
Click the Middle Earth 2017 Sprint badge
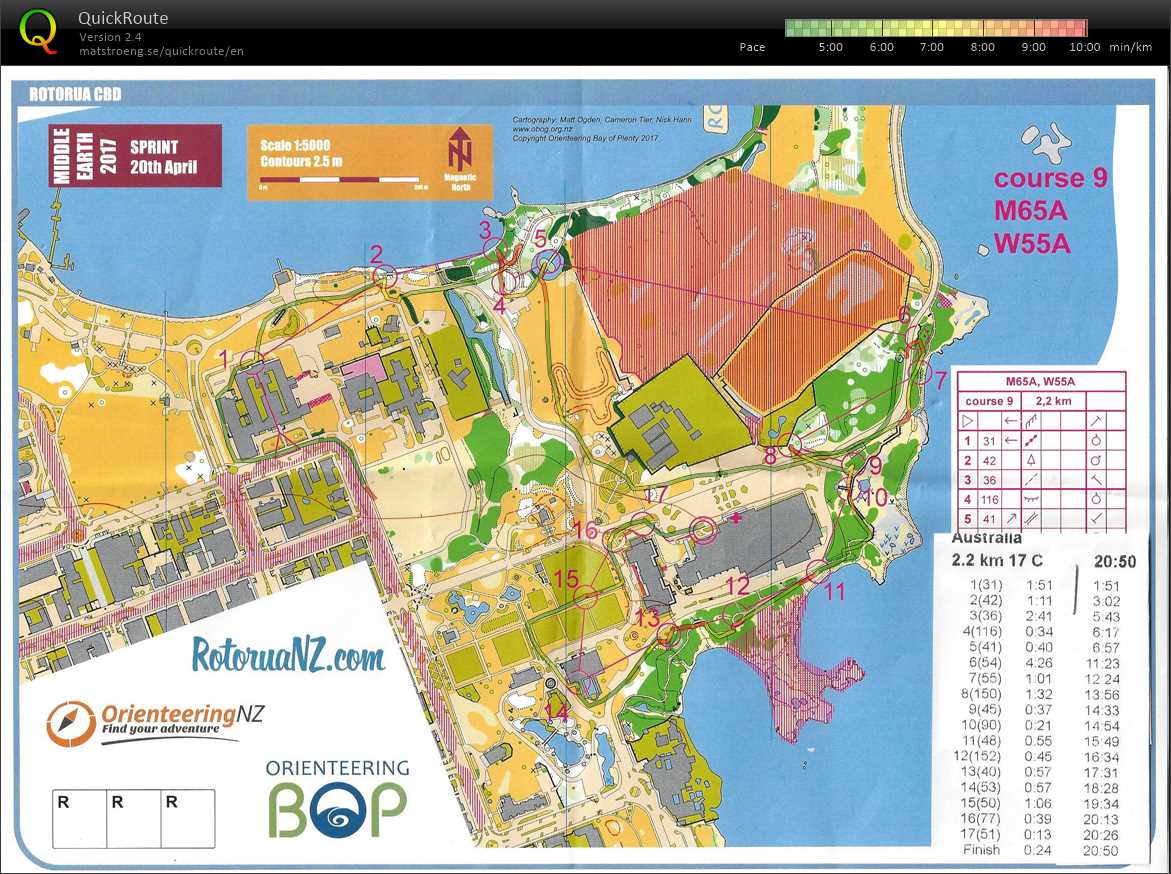click(x=135, y=155)
